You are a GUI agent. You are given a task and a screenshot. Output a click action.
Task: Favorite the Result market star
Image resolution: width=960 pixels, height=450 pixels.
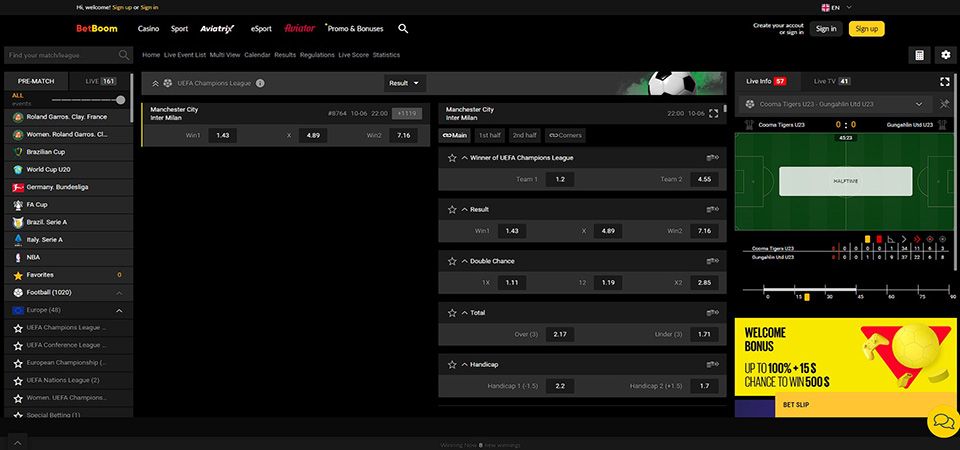pyautogui.click(x=452, y=209)
